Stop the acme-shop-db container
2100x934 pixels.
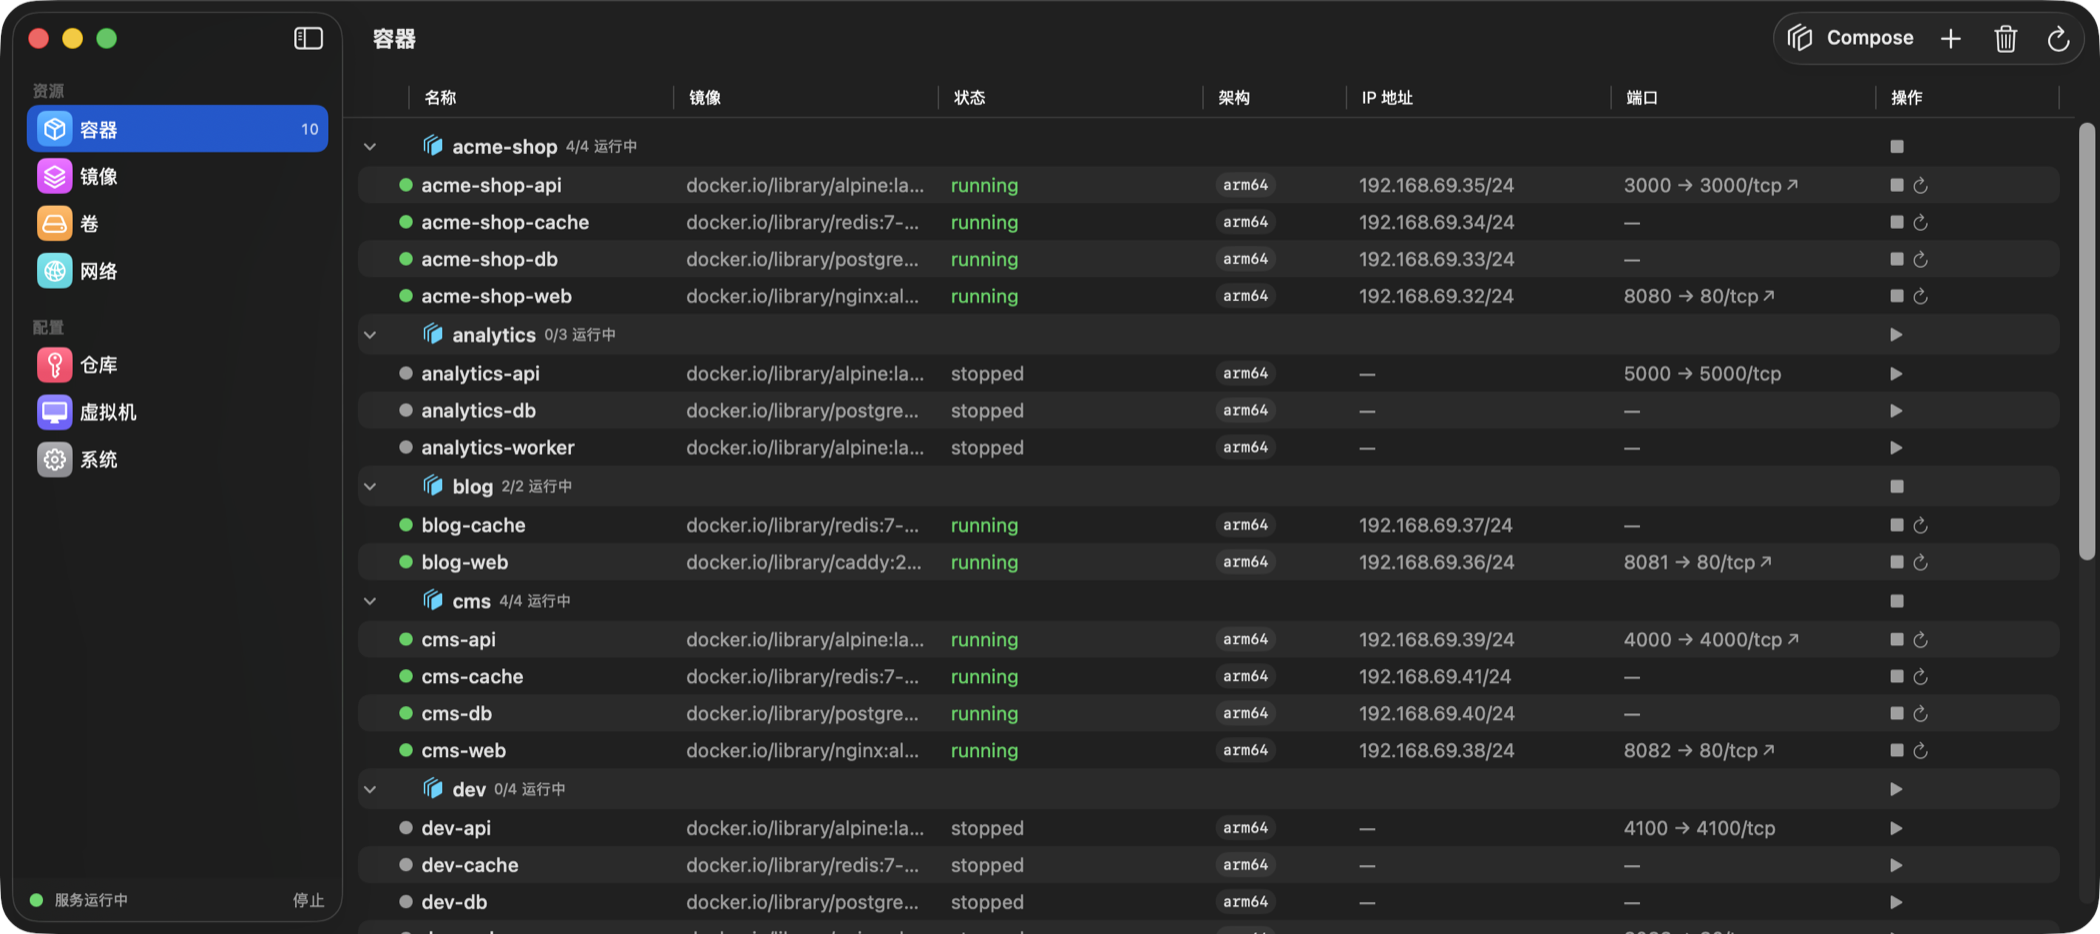1897,259
